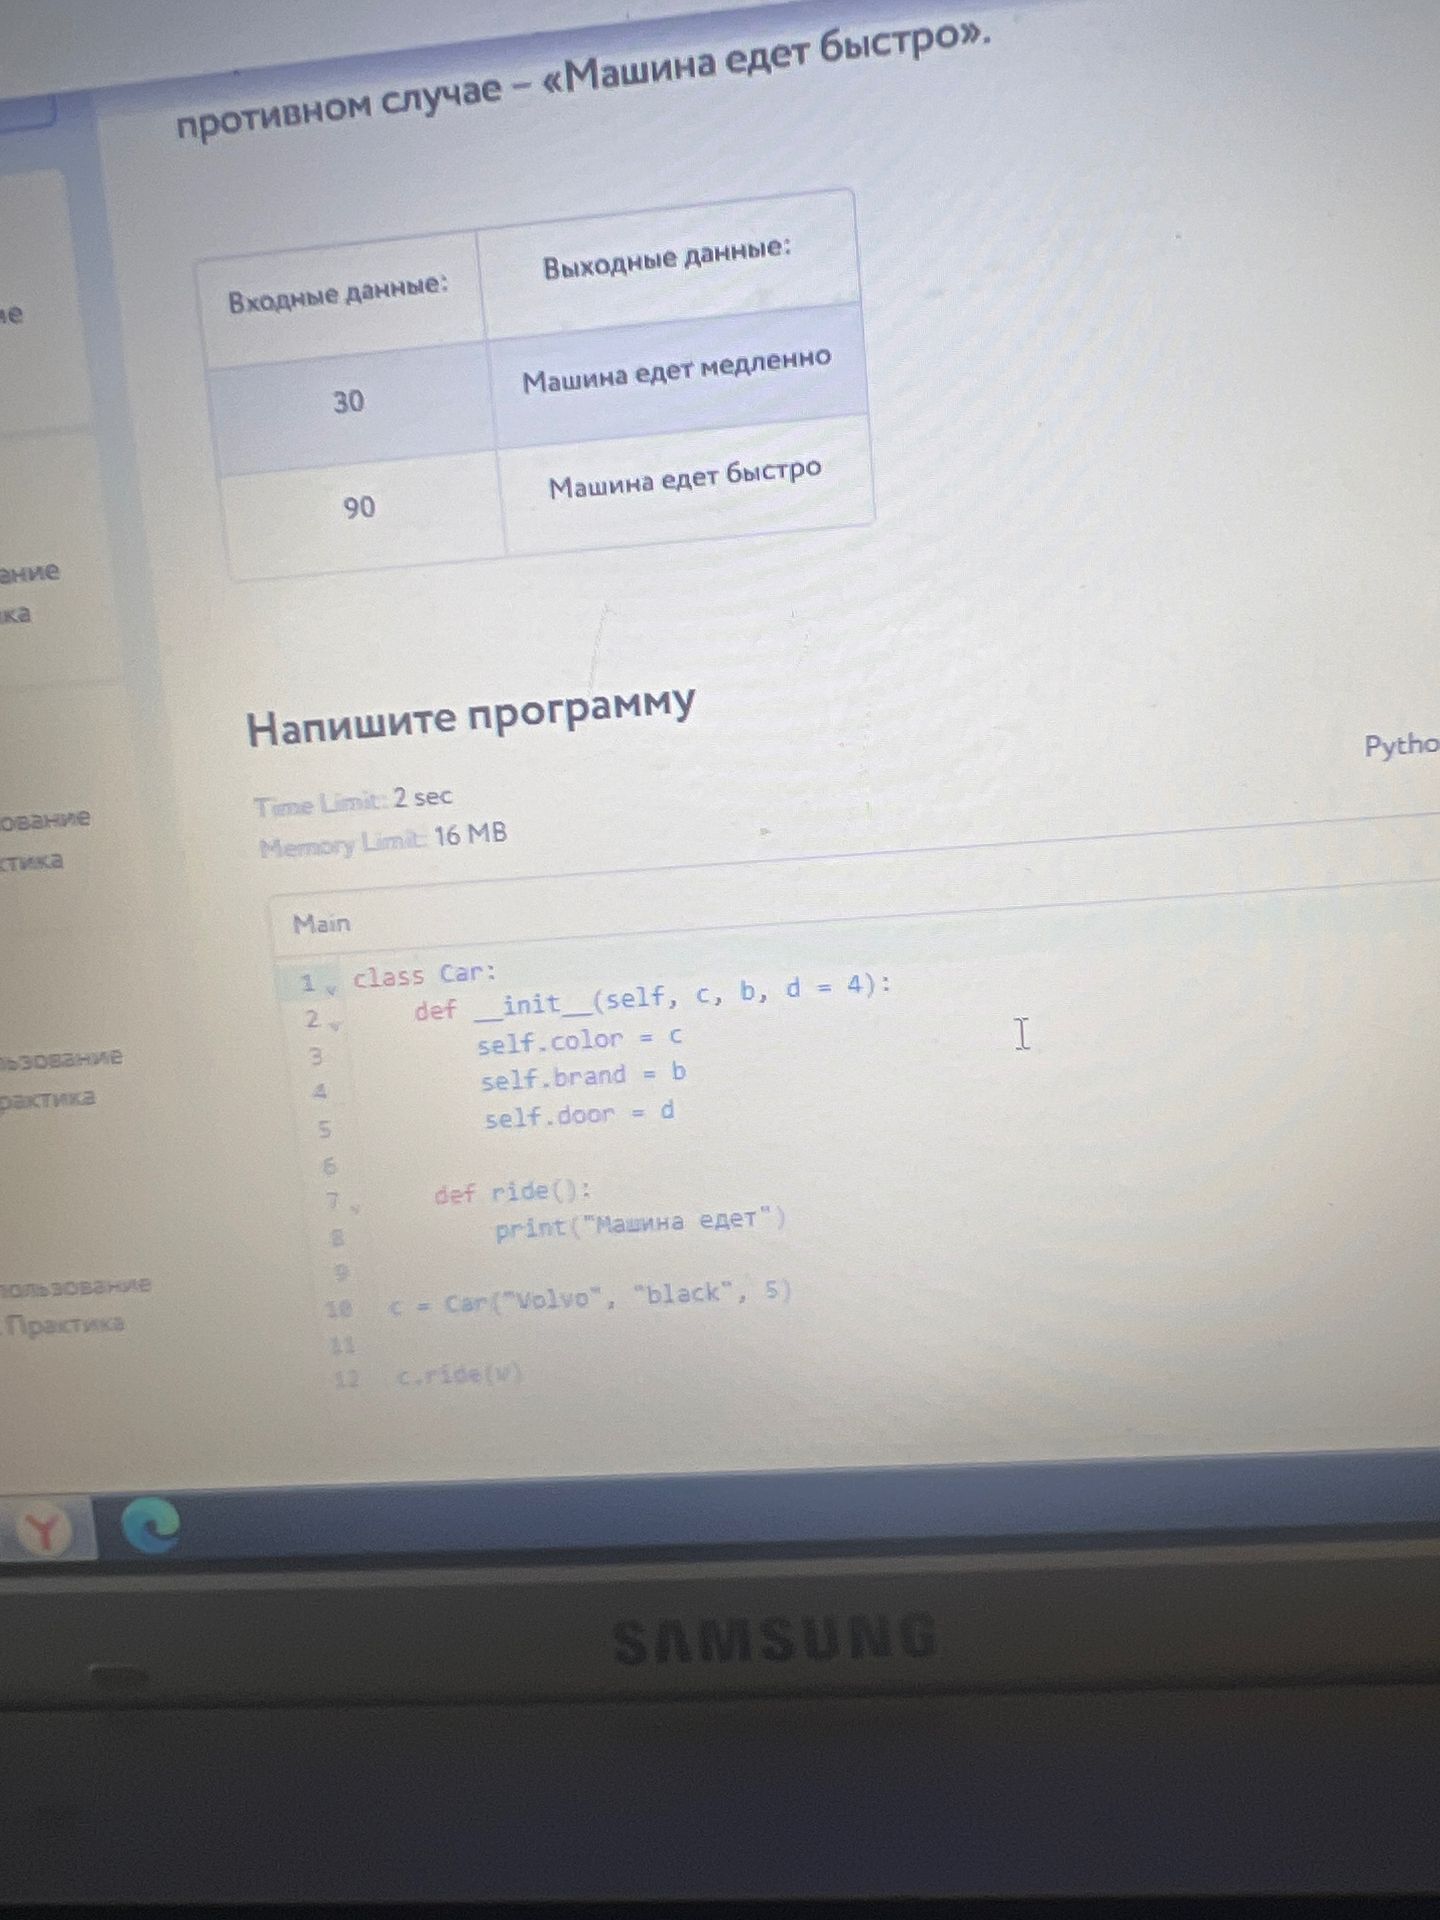This screenshot has height=1920, width=1440.
Task: Collapse the __init__ method fold arrow
Action: pyautogui.click(x=337, y=1024)
